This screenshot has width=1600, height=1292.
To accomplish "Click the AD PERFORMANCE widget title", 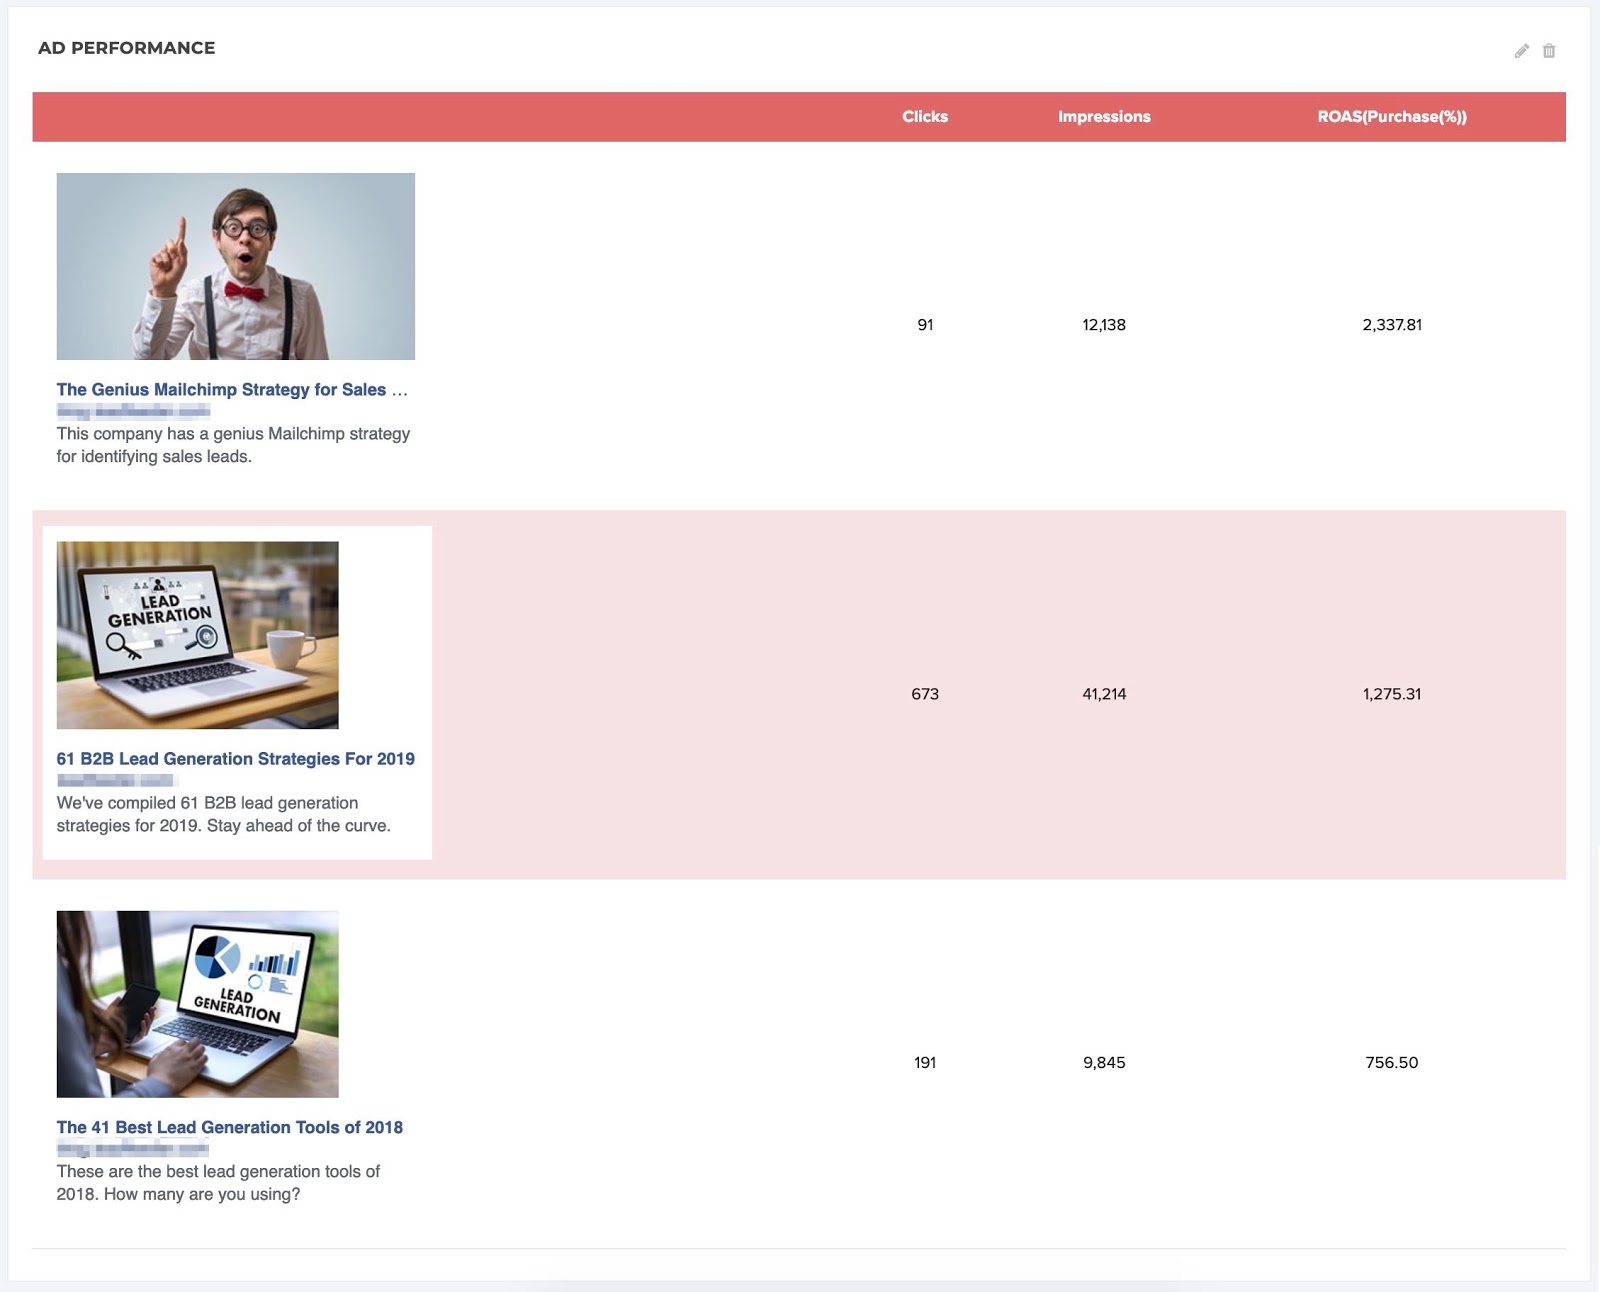I will (126, 48).
